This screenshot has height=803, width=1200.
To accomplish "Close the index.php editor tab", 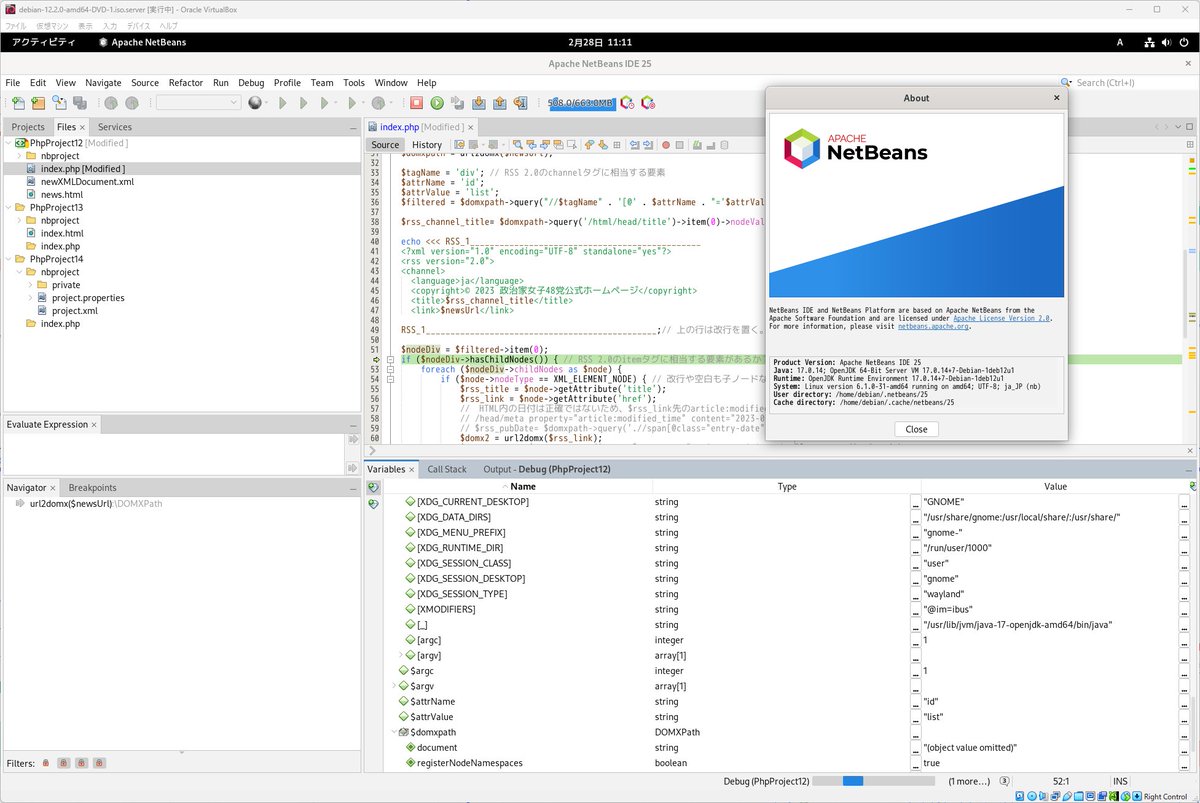I will pyautogui.click(x=471, y=127).
